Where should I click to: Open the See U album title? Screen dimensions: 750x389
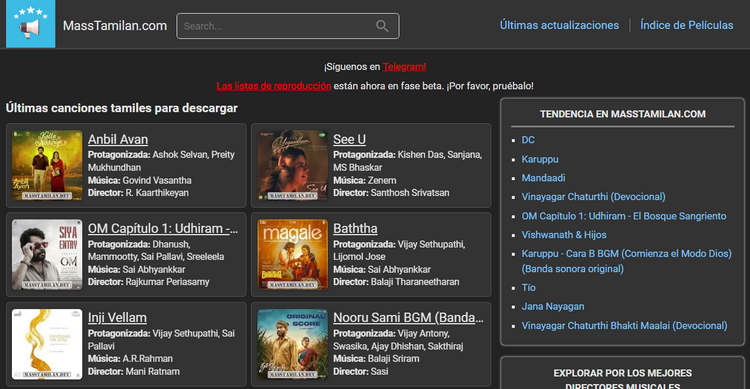pos(349,139)
